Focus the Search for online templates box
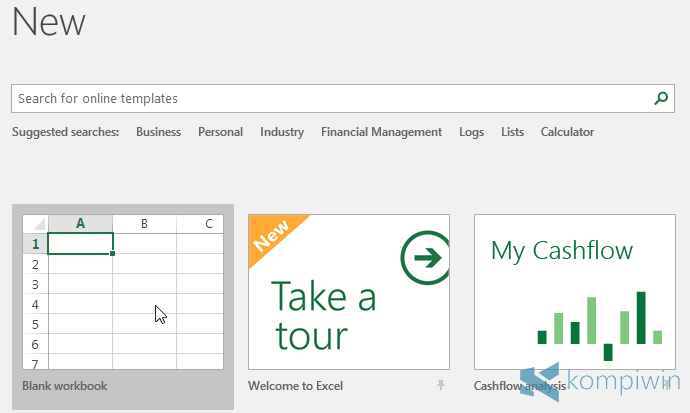This screenshot has width=690, height=413. click(x=330, y=99)
